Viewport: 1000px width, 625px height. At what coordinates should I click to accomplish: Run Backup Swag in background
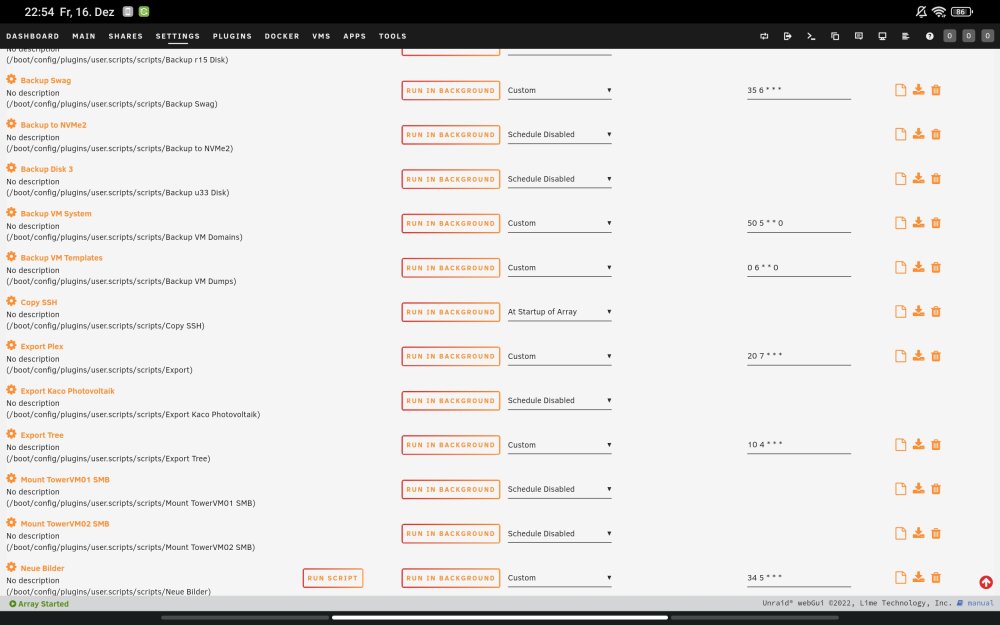pyautogui.click(x=451, y=91)
